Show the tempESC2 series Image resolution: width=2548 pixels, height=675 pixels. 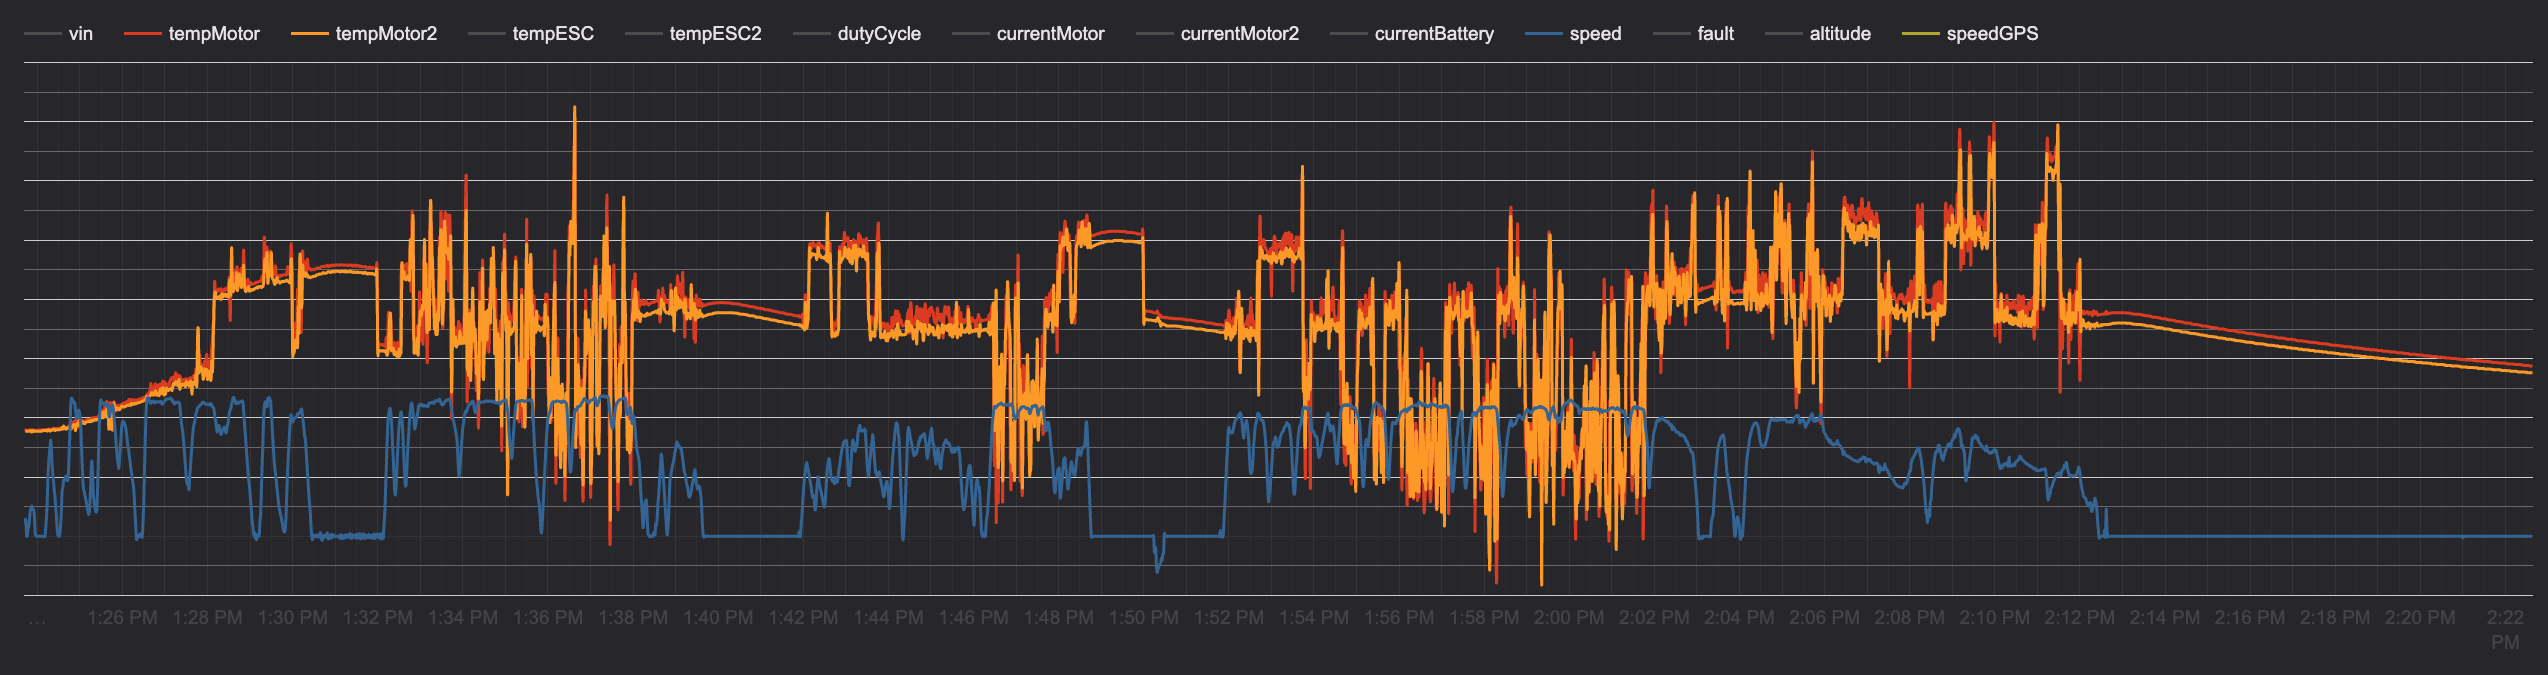tap(714, 34)
